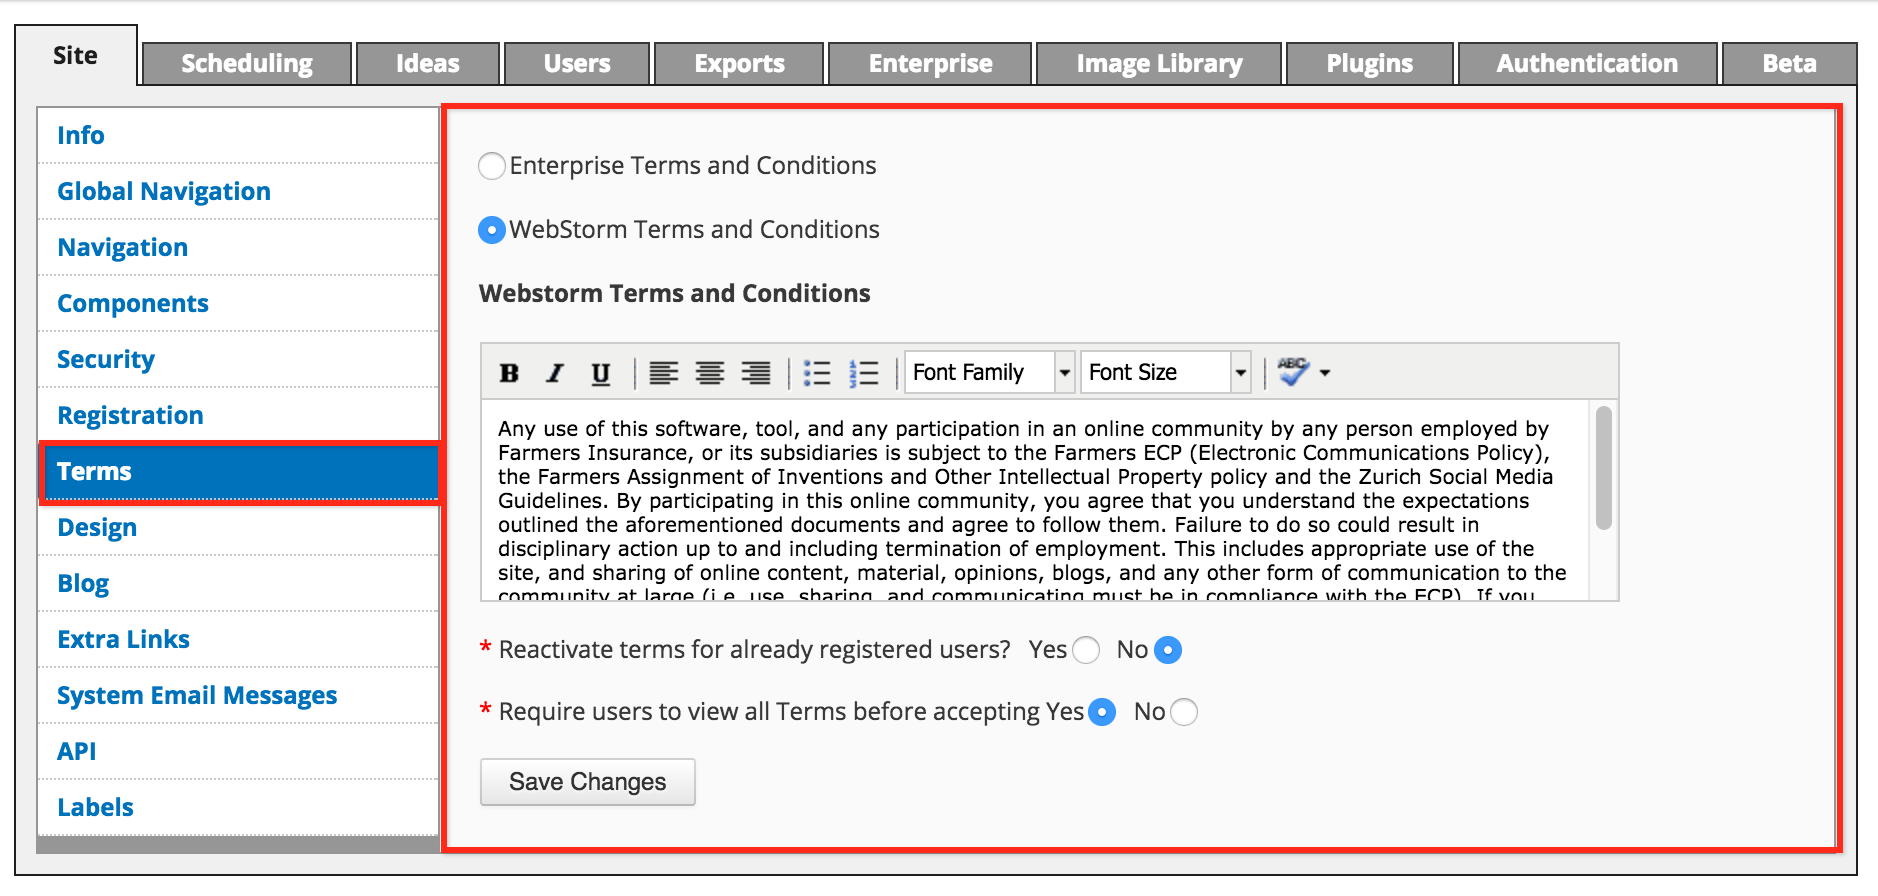Image resolution: width=1878 pixels, height=896 pixels.
Task: Choose Yes for reactivating terms
Action: point(1086,650)
